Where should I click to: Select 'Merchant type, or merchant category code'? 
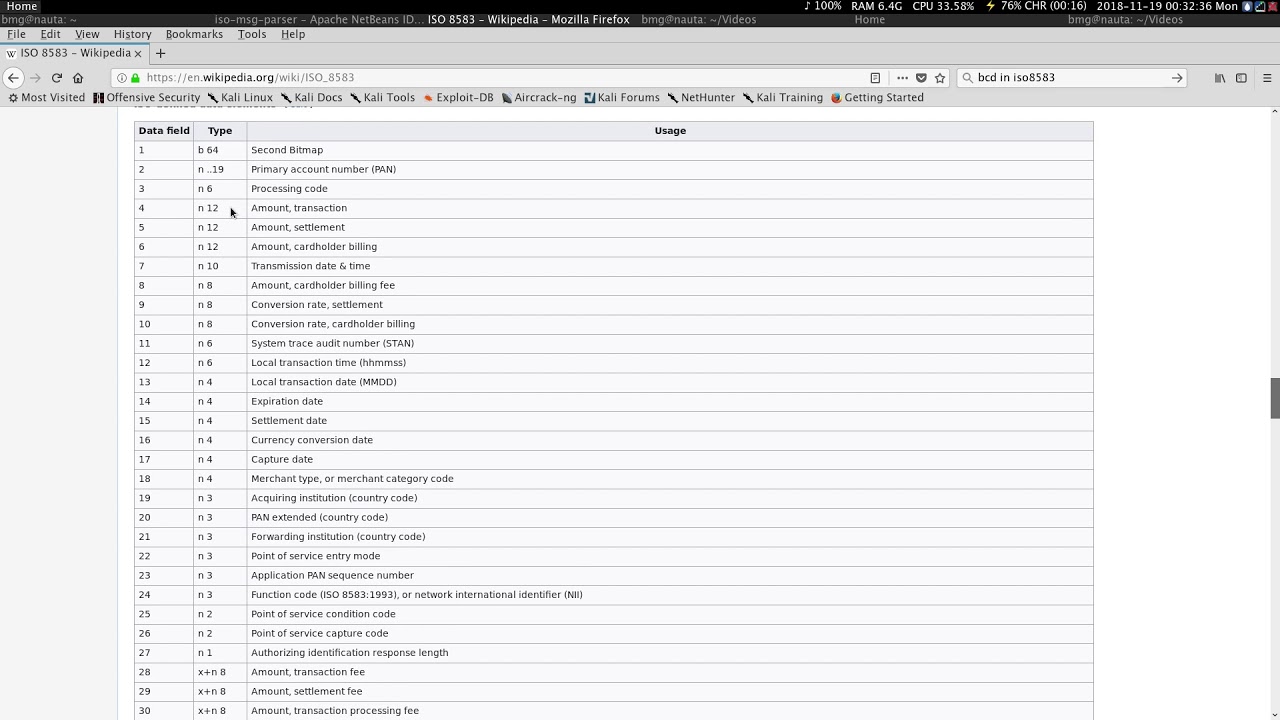(352, 479)
